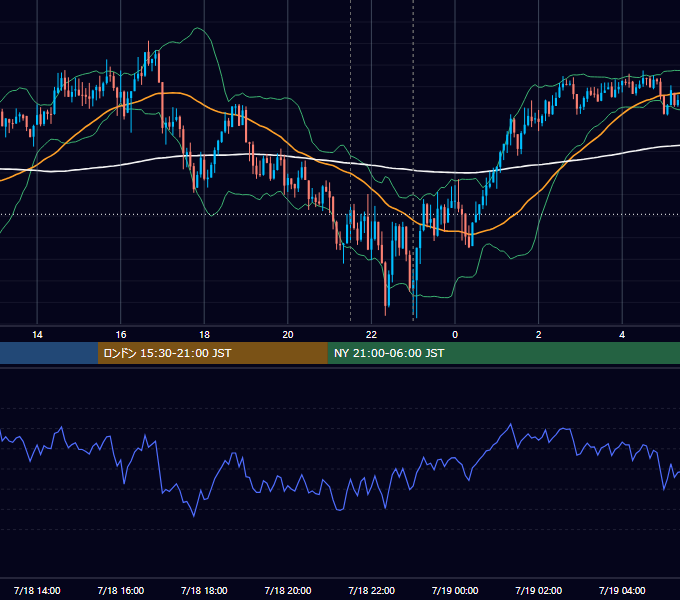The image size is (680, 600).
Task: Click the 14 hour axis label
Action: click(37, 335)
